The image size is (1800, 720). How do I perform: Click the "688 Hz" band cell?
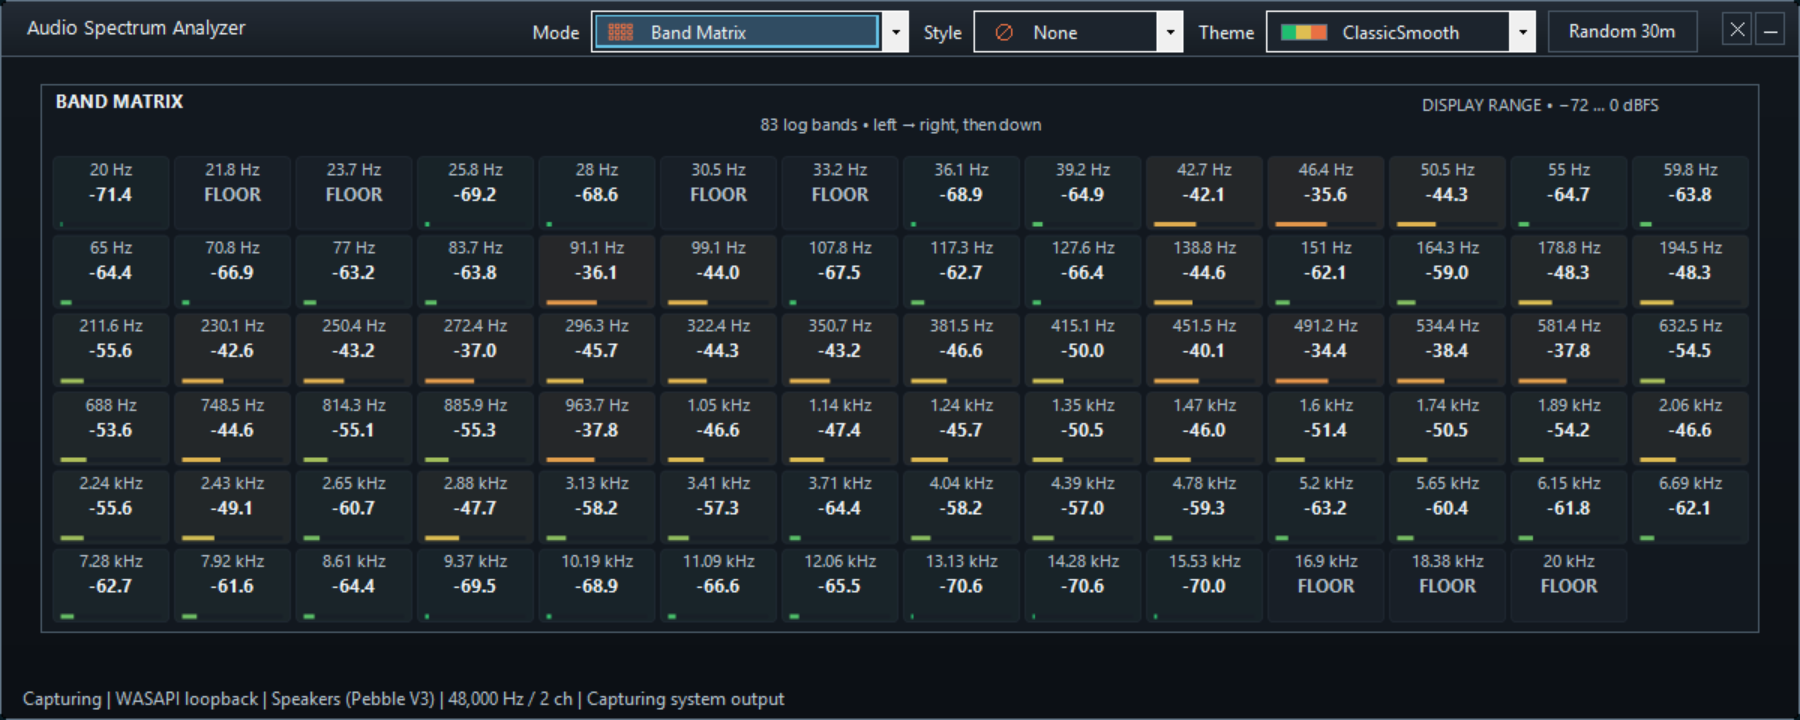[111, 428]
